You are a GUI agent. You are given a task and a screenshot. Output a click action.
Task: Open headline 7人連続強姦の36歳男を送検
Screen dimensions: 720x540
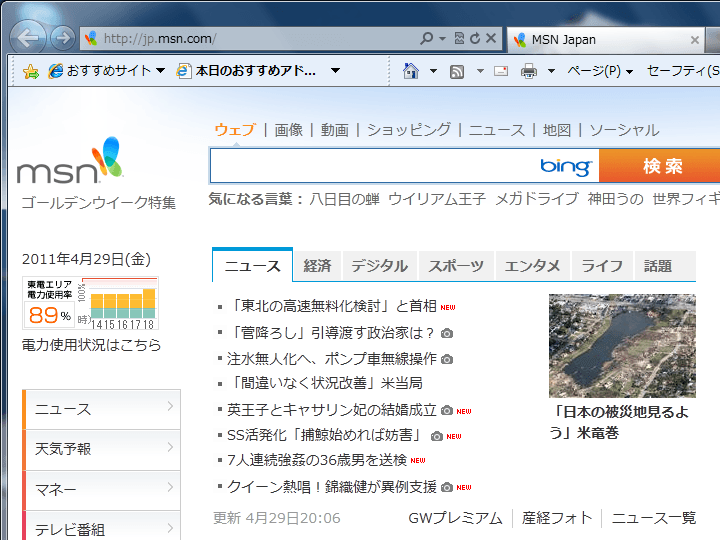[x=317, y=460]
